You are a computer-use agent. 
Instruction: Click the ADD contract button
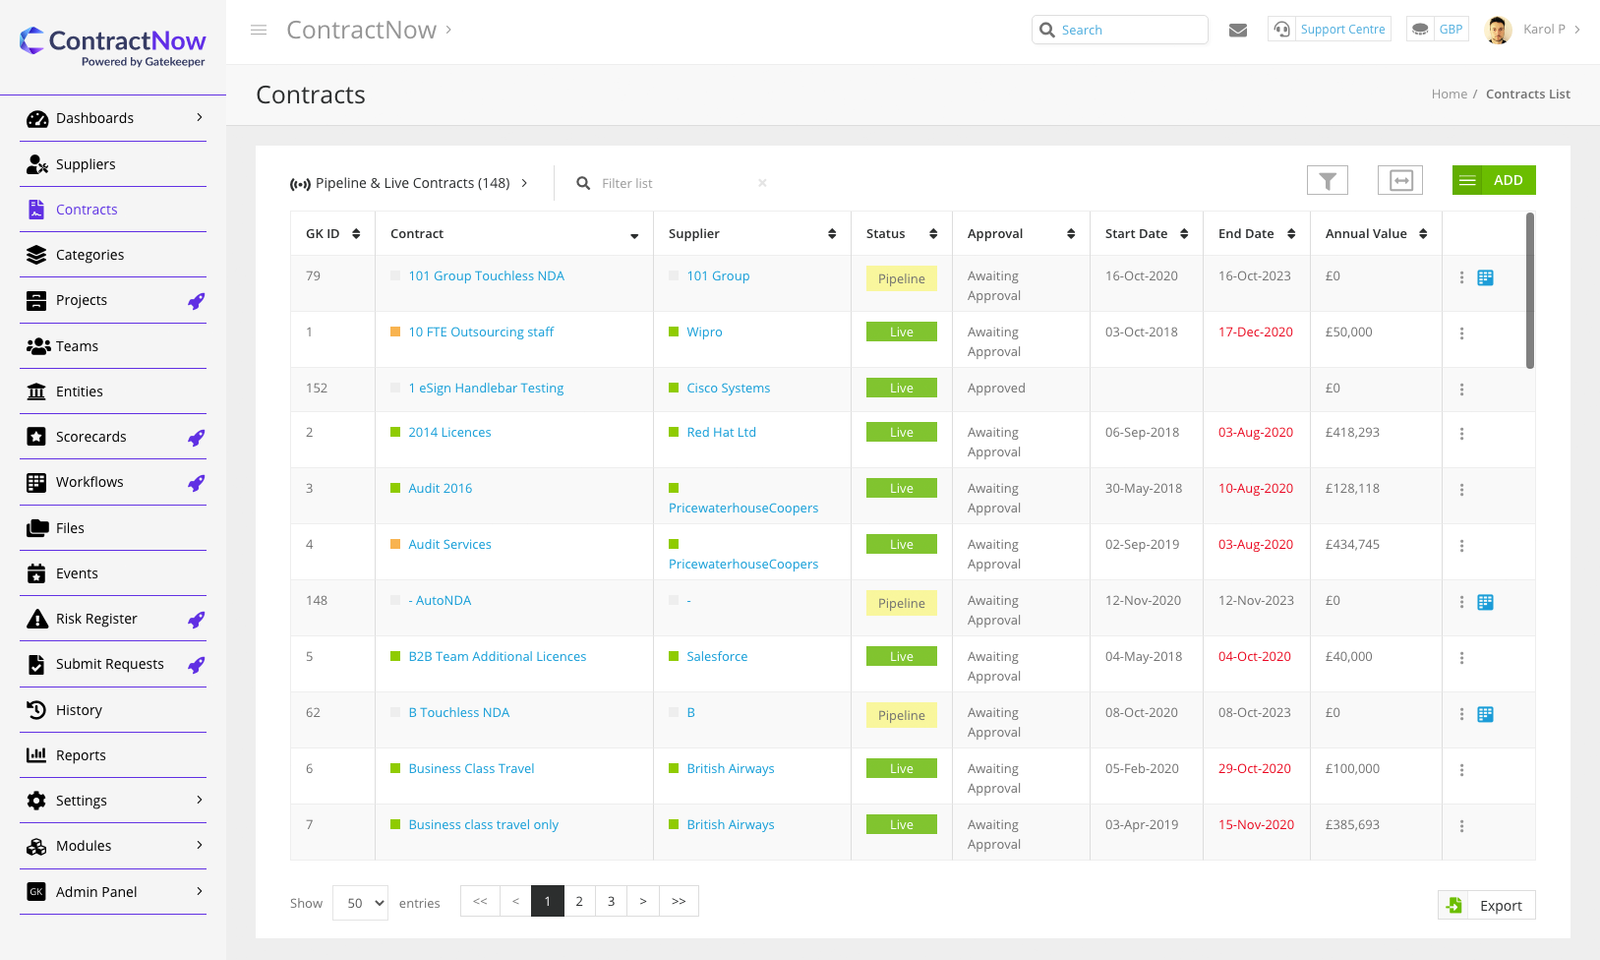pyautogui.click(x=1508, y=180)
